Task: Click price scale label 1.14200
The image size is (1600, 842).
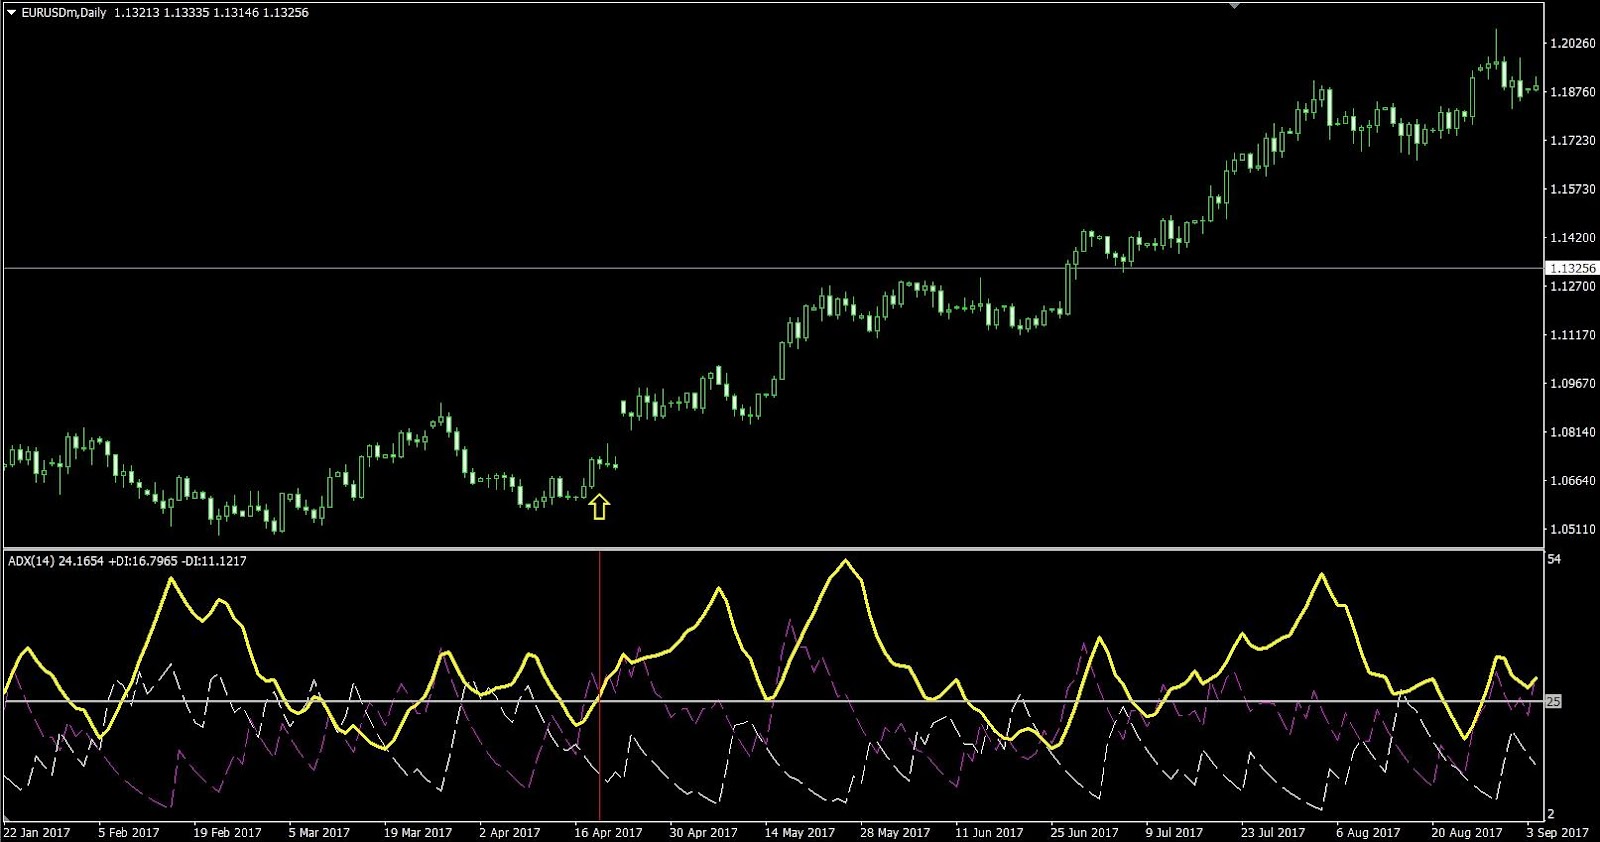Action: click(1572, 238)
